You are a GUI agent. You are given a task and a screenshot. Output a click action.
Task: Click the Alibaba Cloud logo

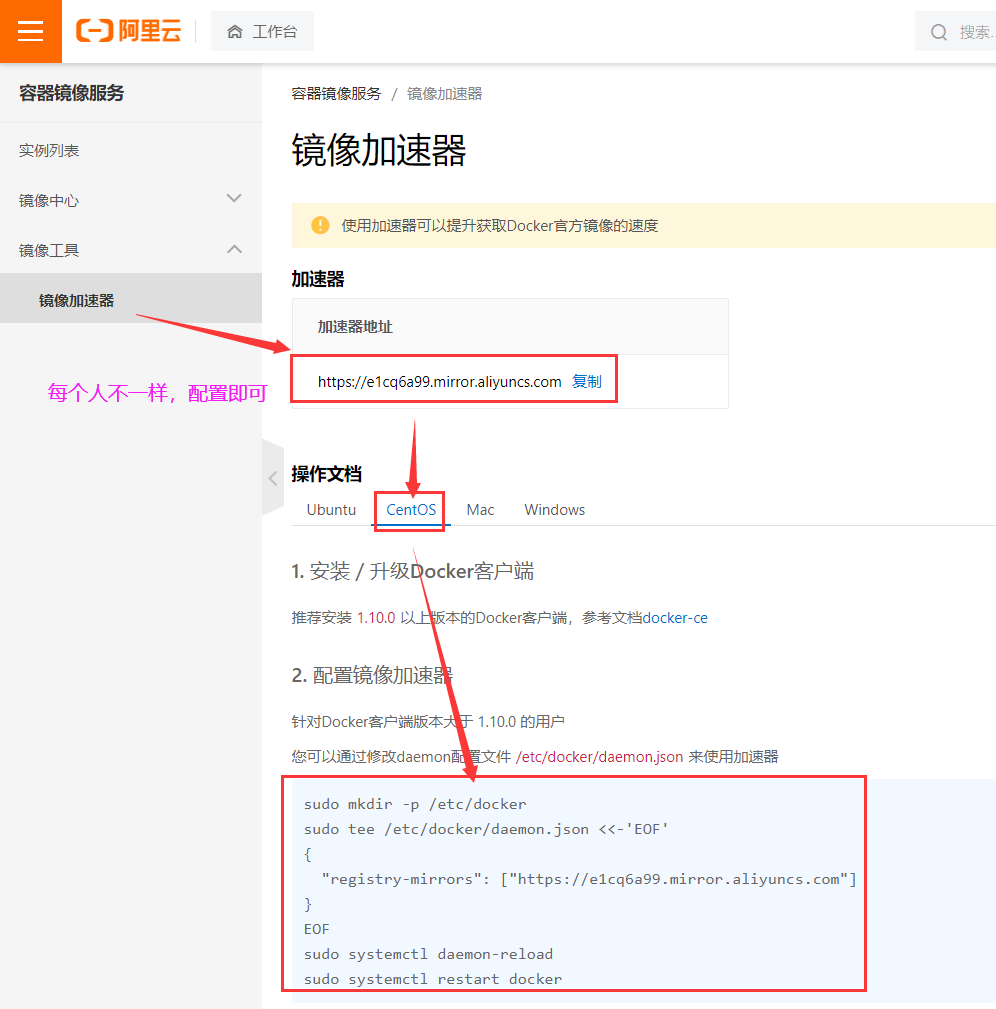click(129, 31)
